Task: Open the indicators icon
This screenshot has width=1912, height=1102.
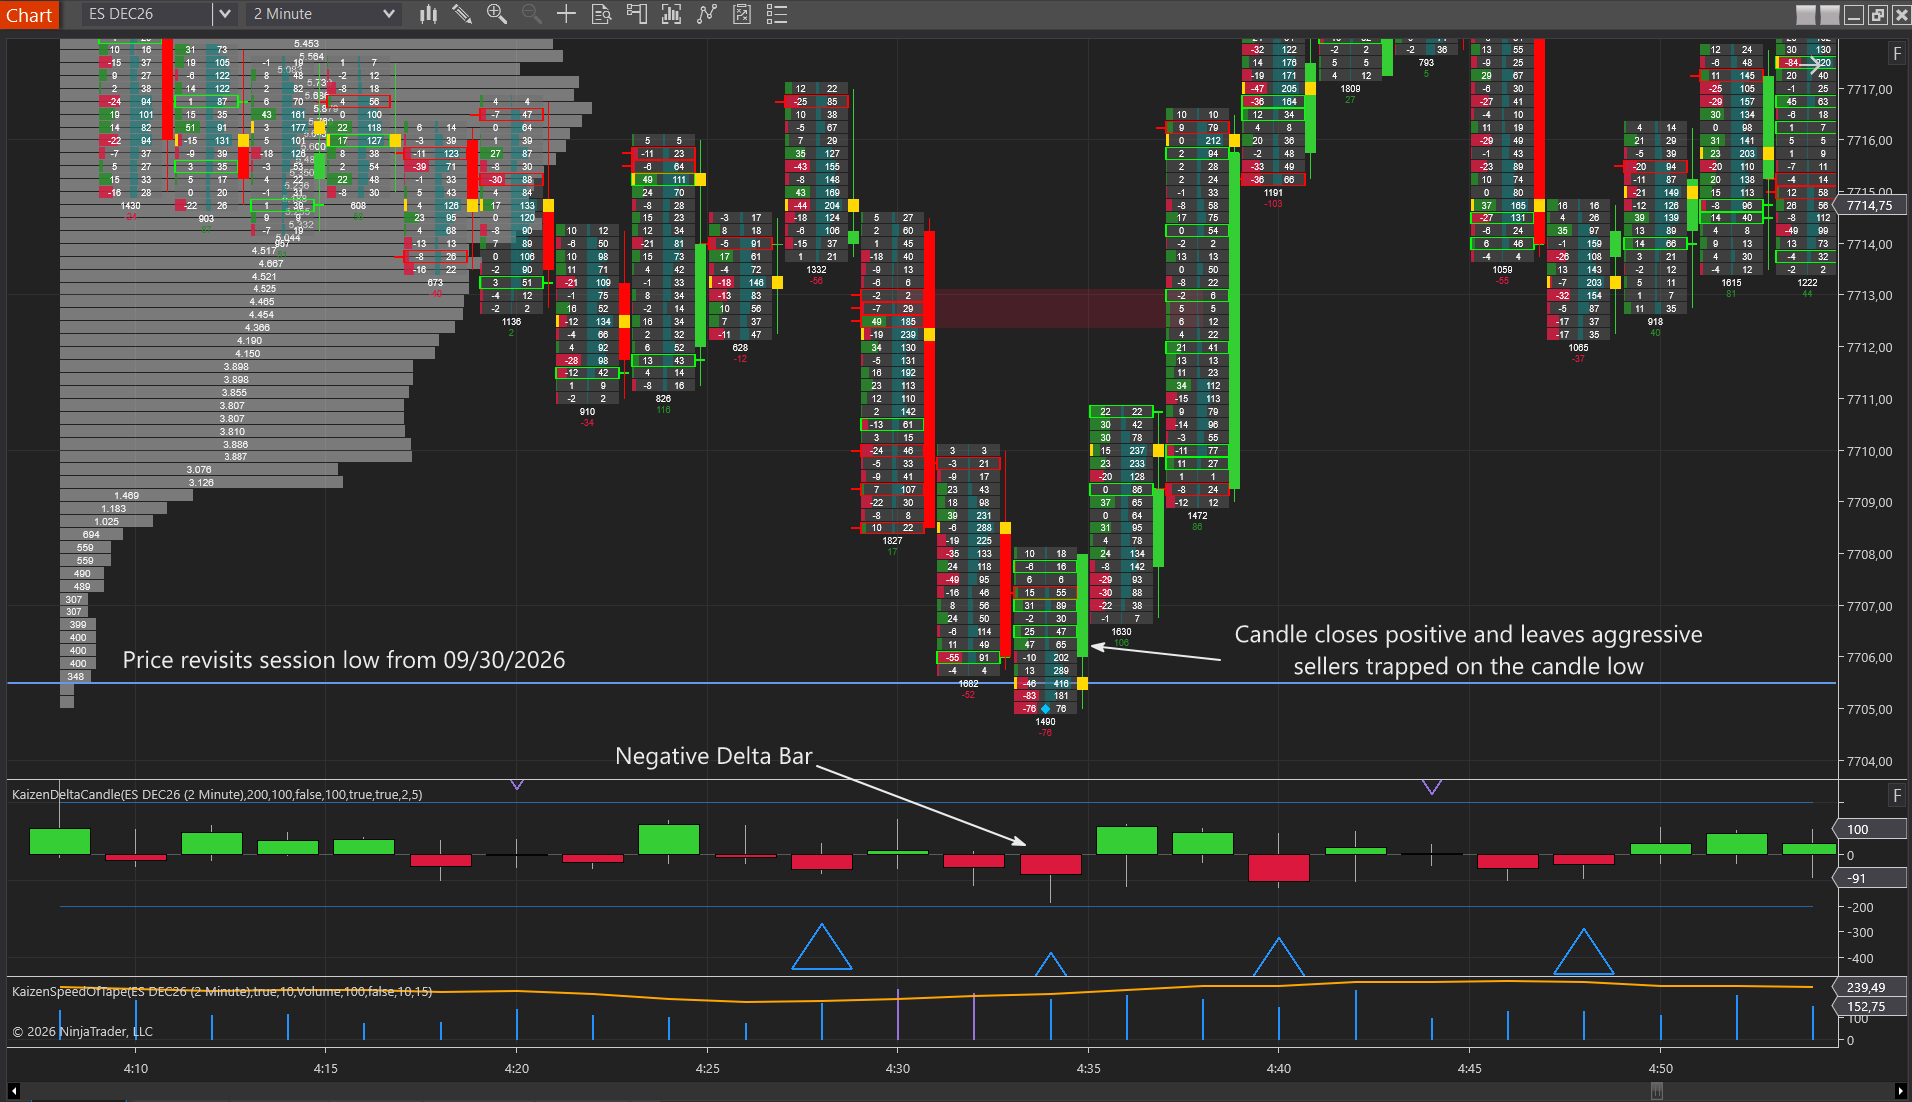Action: (x=706, y=14)
